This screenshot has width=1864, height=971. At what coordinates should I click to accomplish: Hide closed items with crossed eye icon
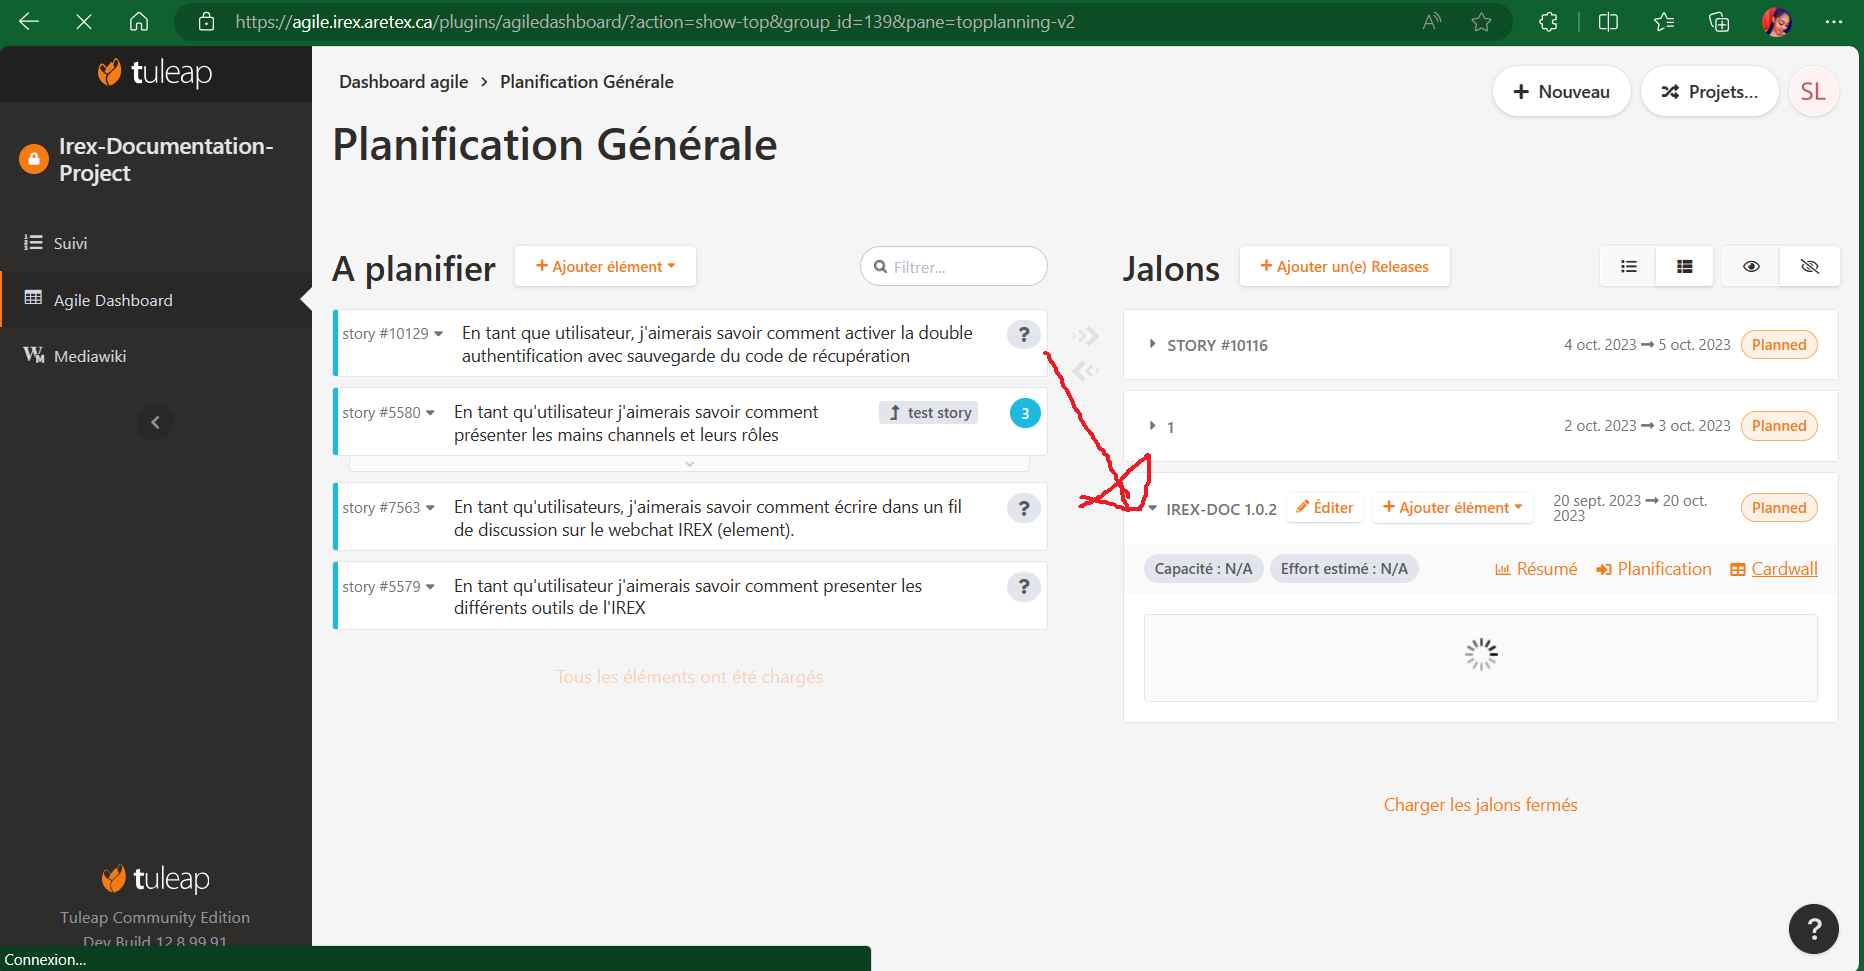1809,267
